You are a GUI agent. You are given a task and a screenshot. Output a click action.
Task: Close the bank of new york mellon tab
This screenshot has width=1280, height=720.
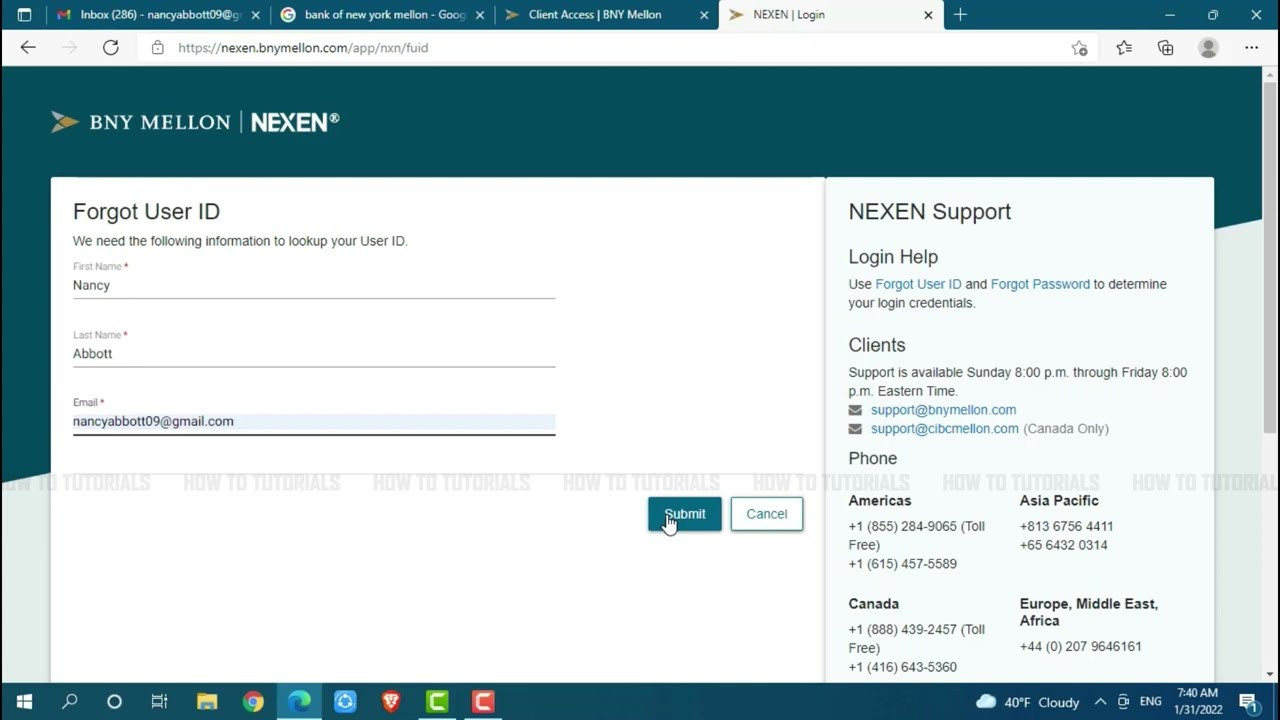[480, 15]
